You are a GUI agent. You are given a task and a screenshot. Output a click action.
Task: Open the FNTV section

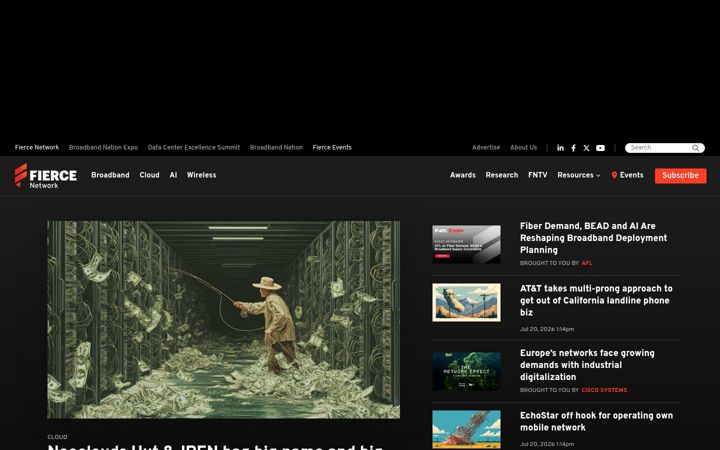pos(538,175)
